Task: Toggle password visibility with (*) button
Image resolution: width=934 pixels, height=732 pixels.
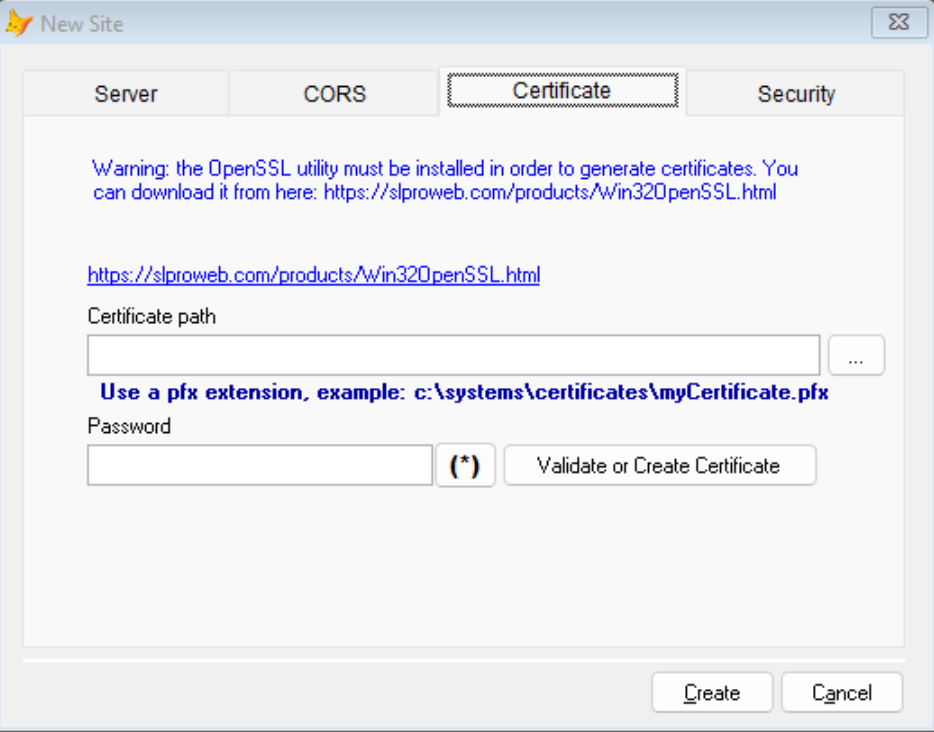Action: [465, 465]
